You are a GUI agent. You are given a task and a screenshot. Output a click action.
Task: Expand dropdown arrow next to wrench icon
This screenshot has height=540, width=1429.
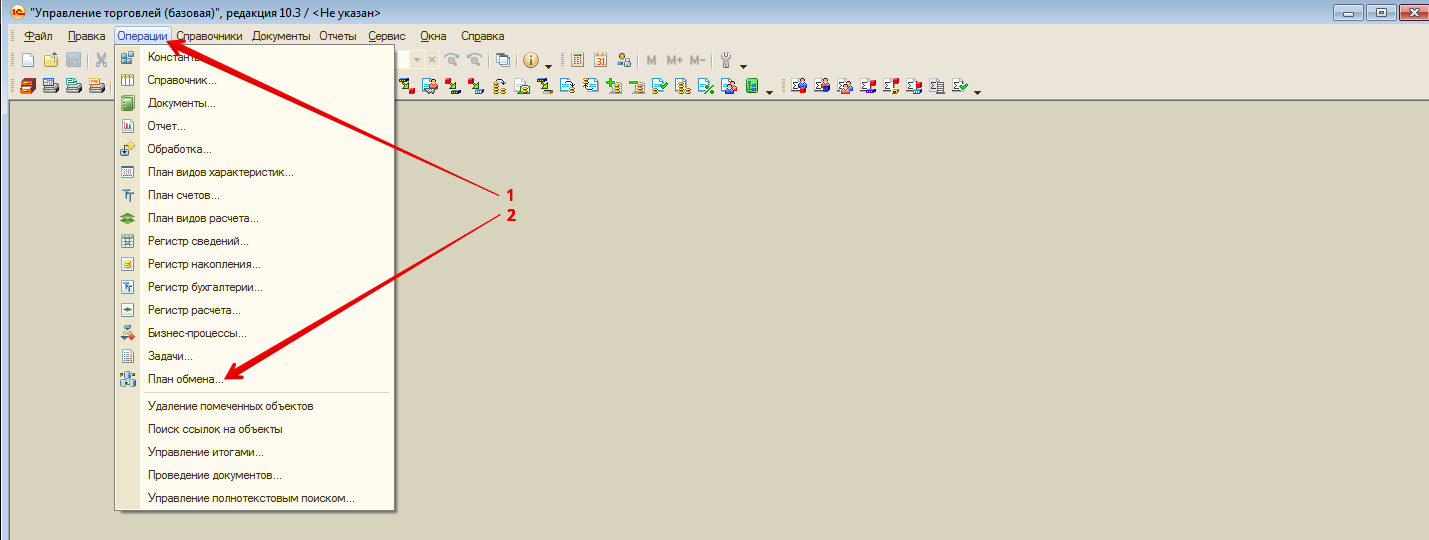click(x=743, y=66)
